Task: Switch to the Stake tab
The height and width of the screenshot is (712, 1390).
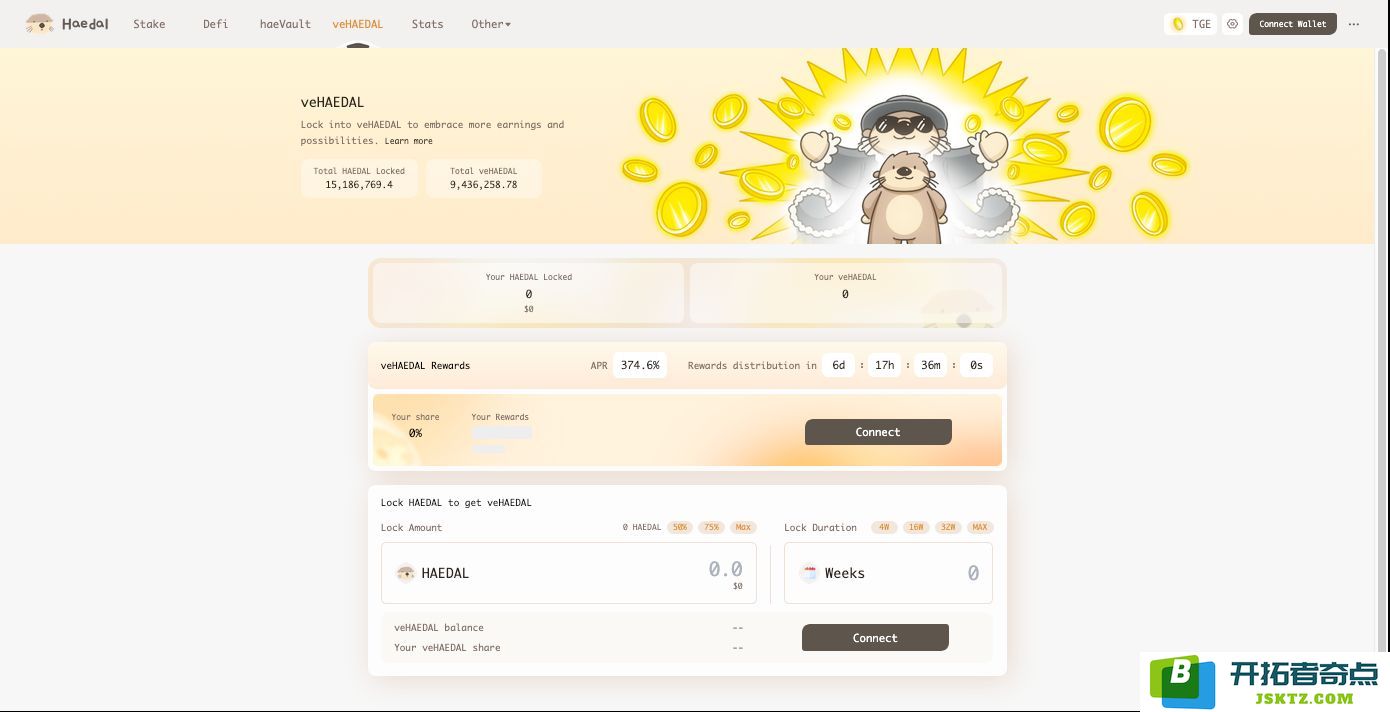Action: [149, 24]
